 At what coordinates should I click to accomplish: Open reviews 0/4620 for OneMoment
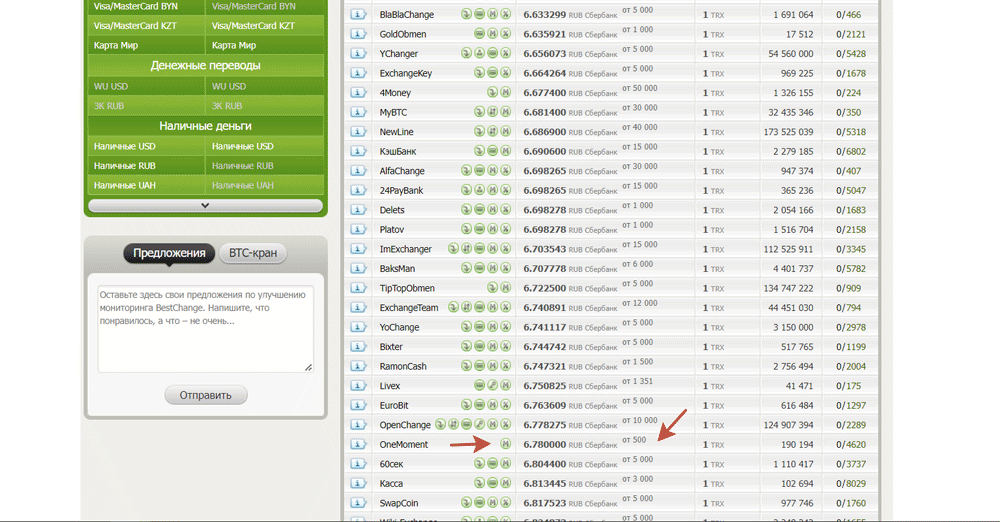(x=851, y=445)
